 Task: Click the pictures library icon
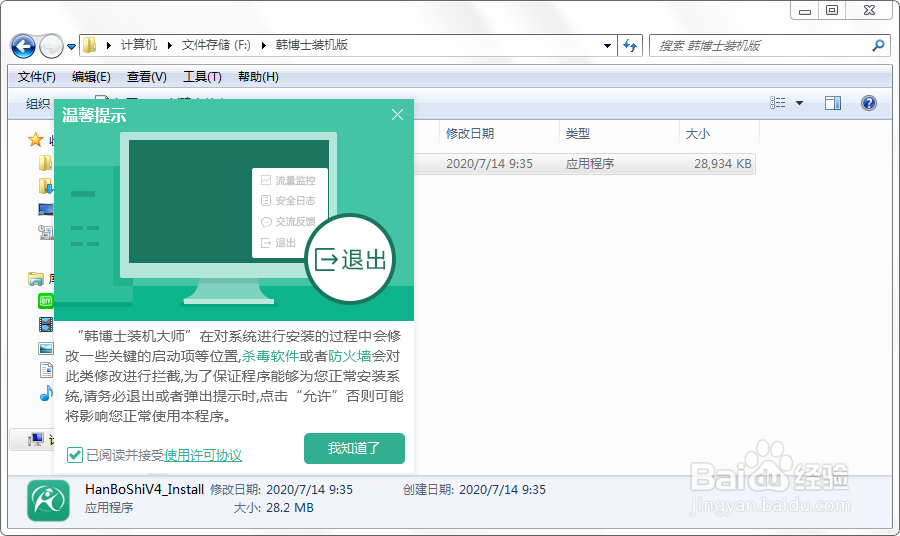[45, 348]
